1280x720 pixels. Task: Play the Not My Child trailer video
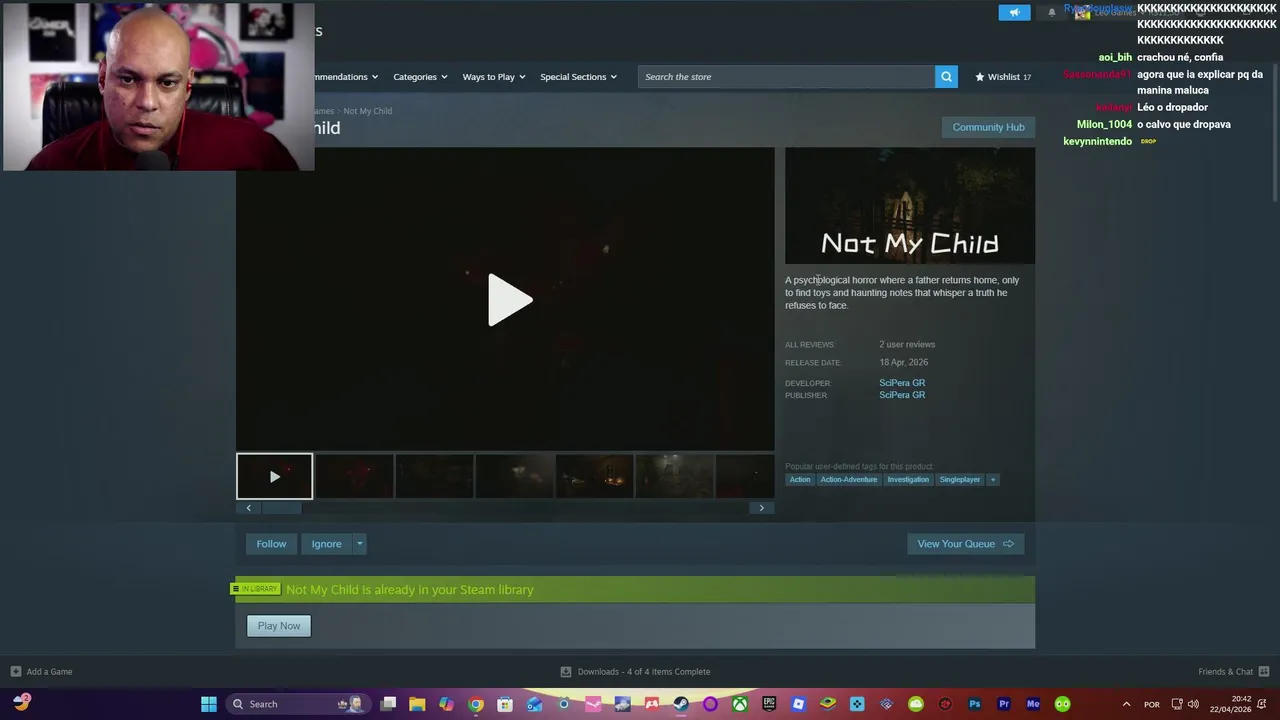pyautogui.click(x=509, y=300)
